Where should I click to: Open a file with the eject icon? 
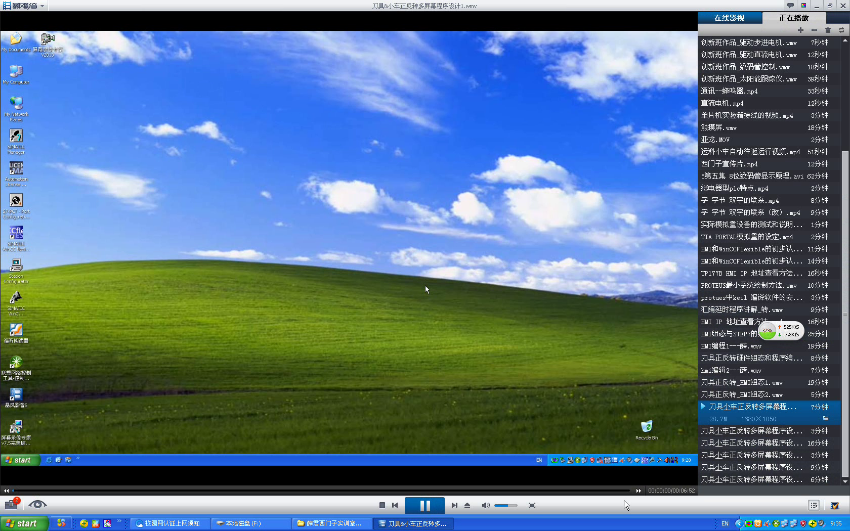467,505
